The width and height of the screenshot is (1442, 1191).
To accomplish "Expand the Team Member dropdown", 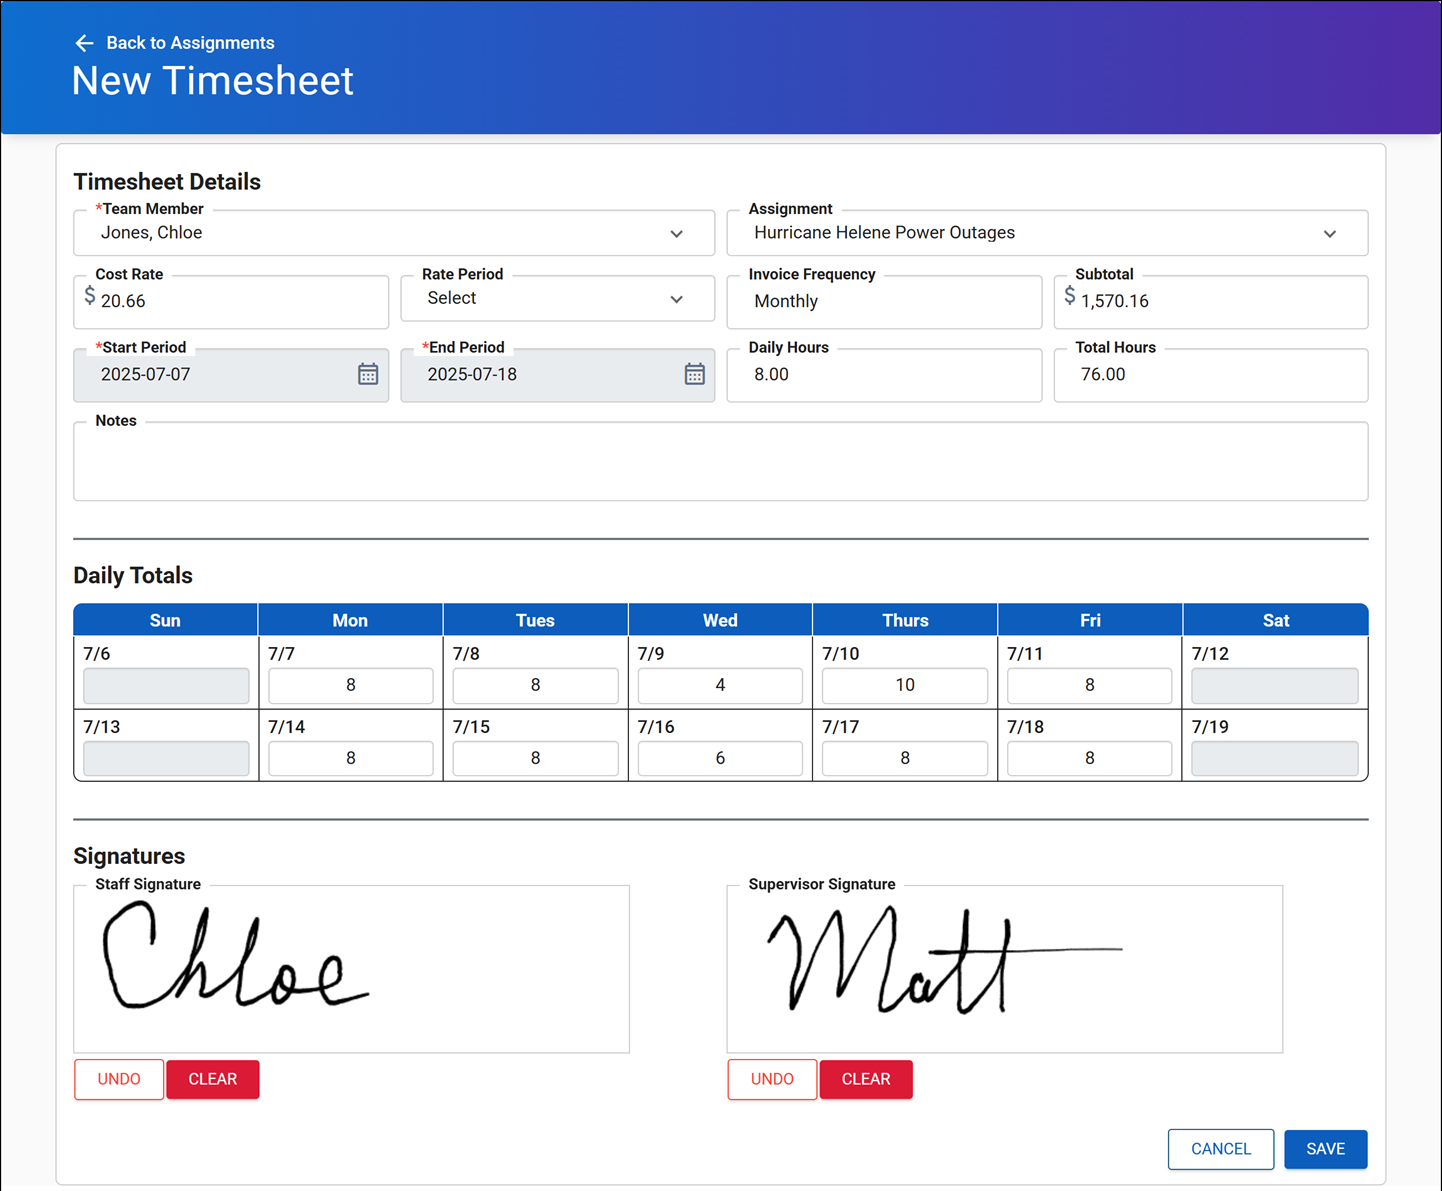I will click(676, 233).
